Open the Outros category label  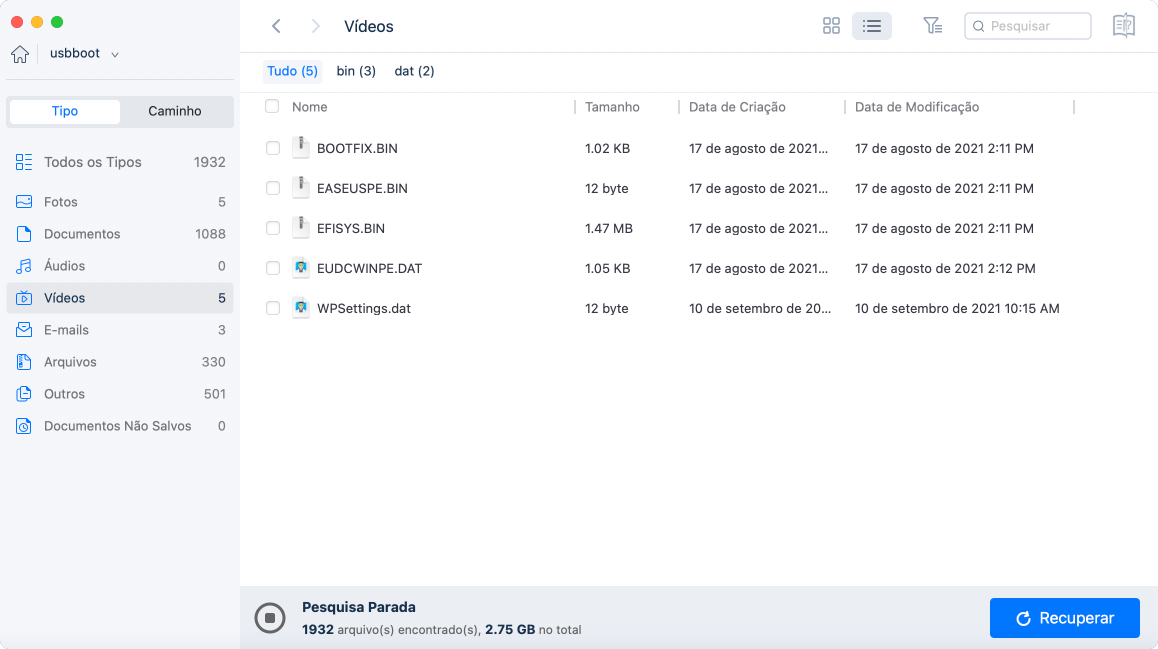(64, 394)
